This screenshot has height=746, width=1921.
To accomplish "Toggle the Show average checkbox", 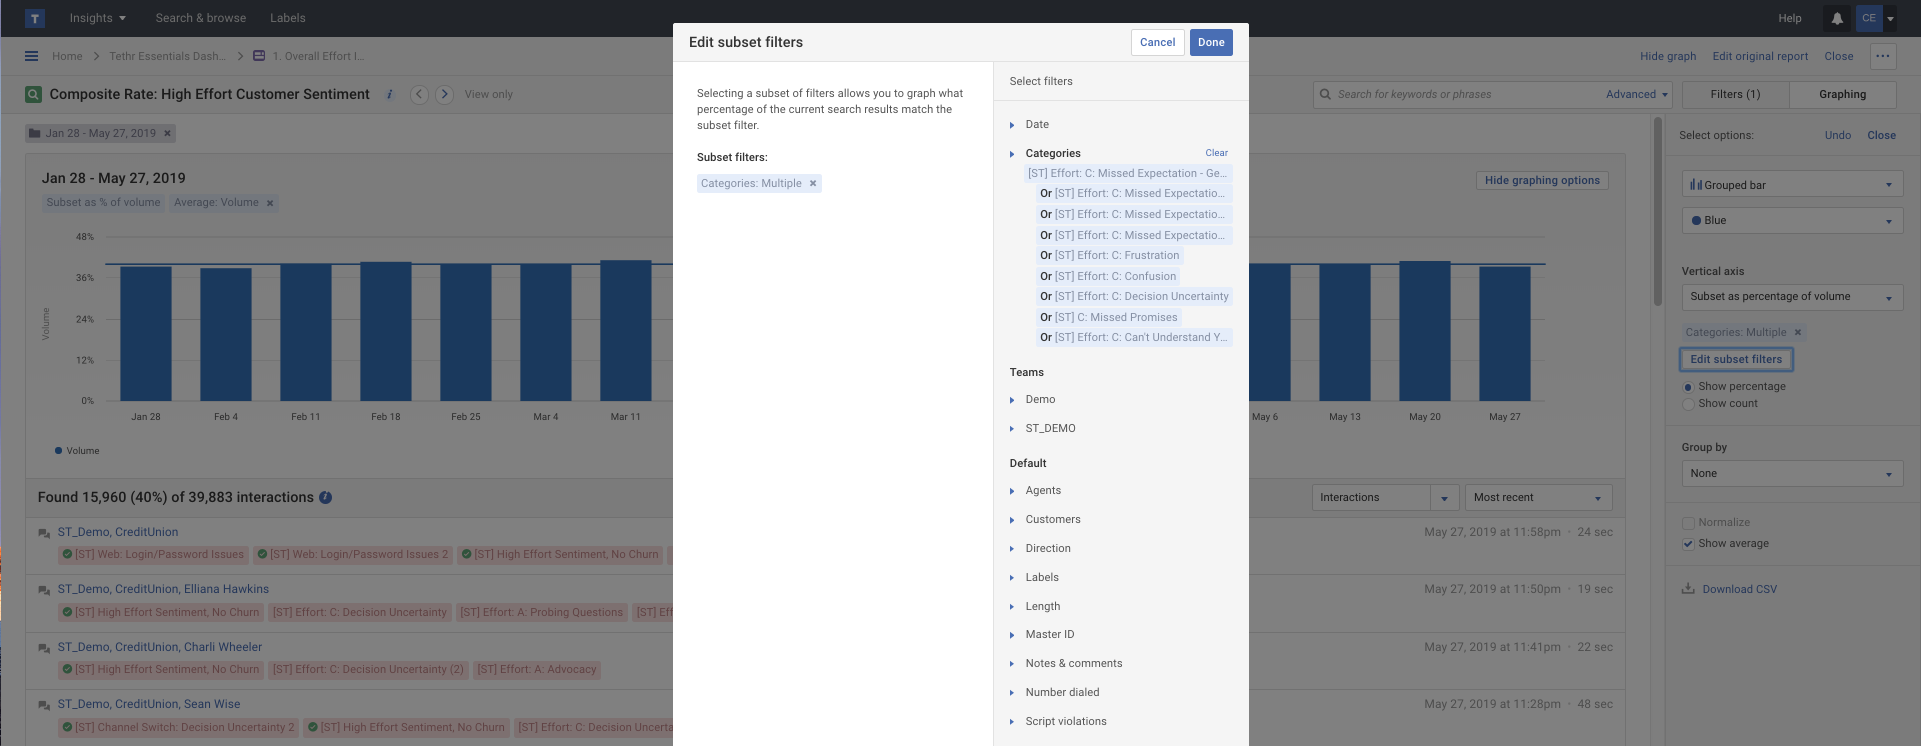I will point(1689,544).
